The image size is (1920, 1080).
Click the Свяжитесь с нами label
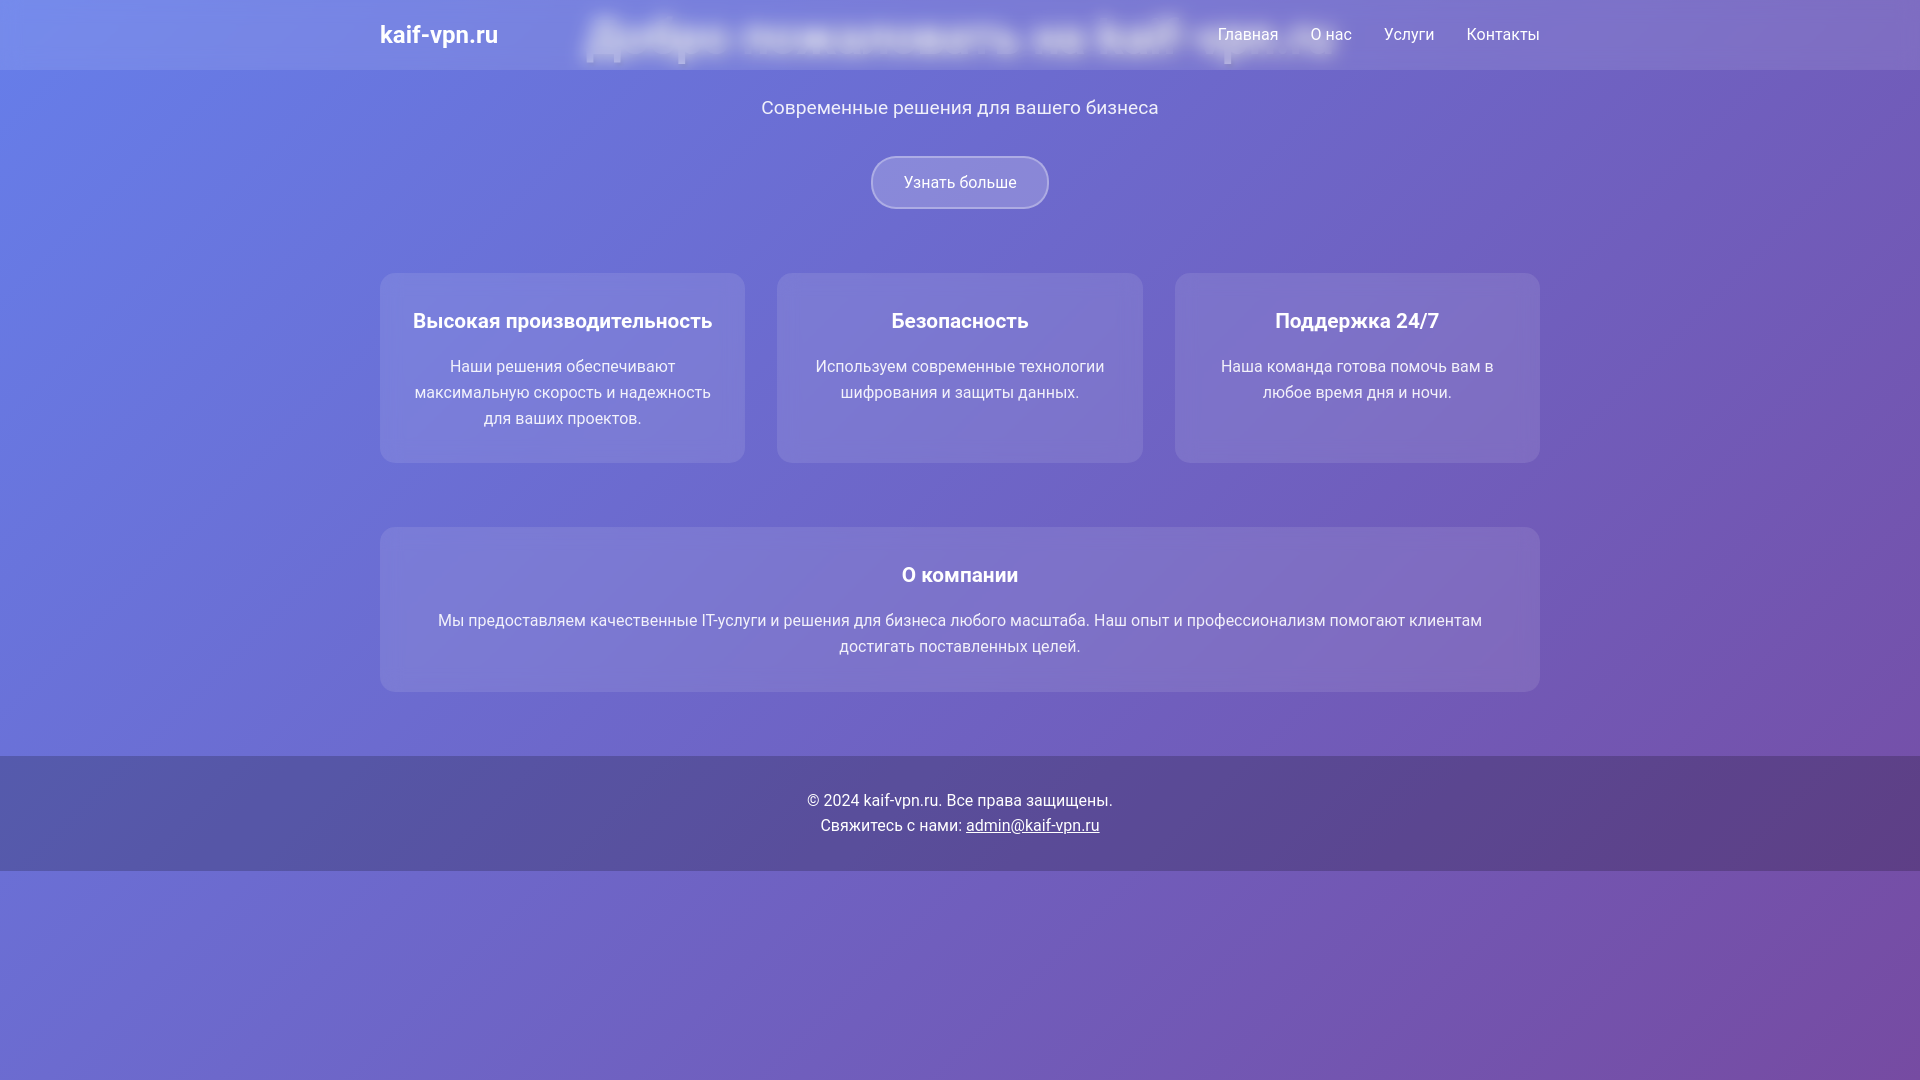tap(890, 826)
